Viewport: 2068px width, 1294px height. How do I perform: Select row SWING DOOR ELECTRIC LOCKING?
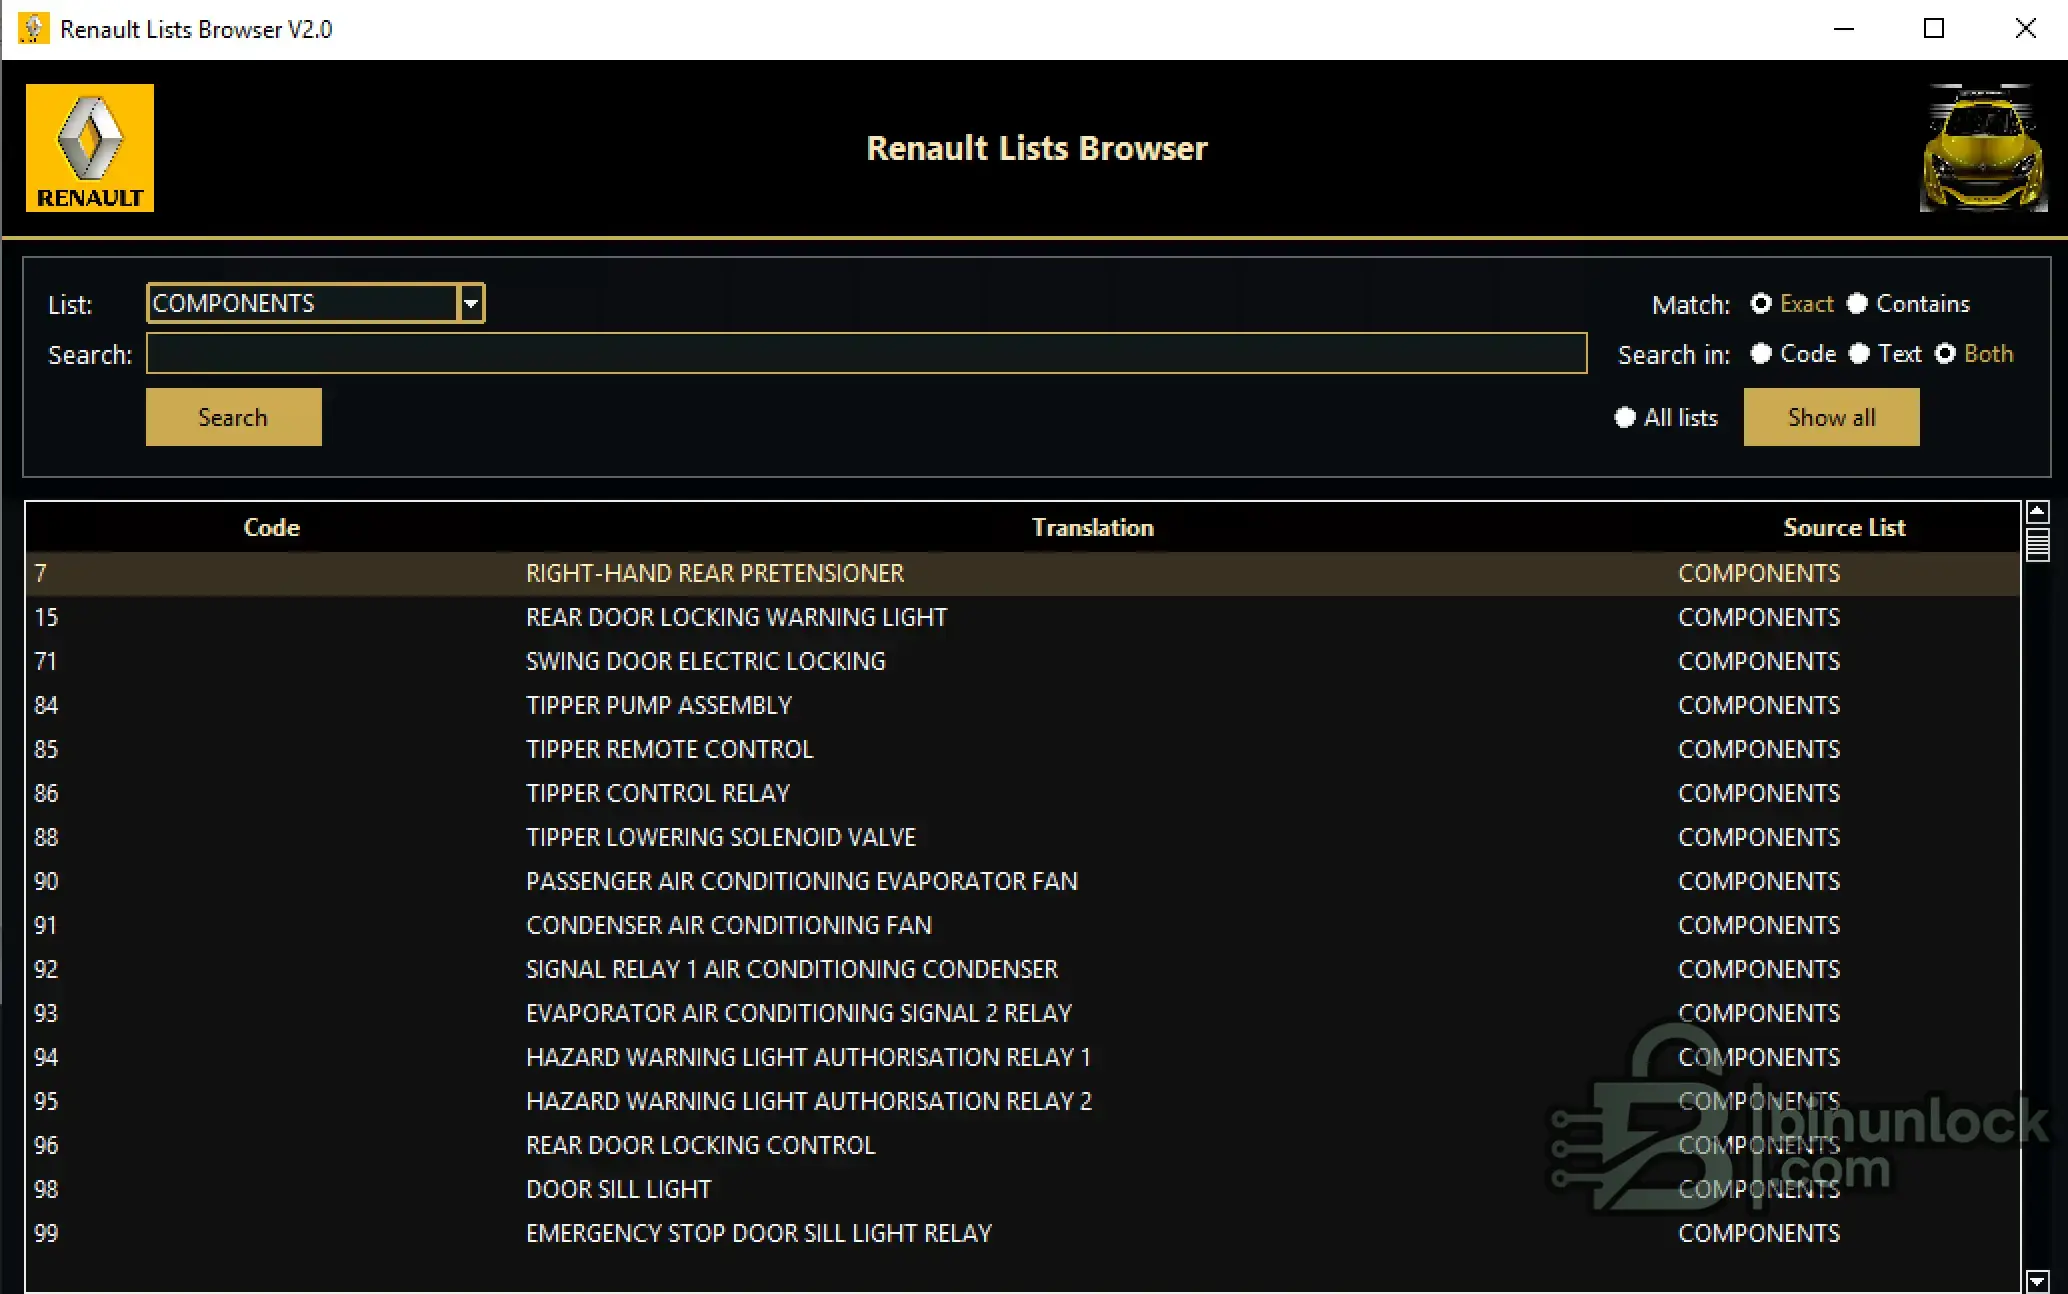click(1022, 661)
